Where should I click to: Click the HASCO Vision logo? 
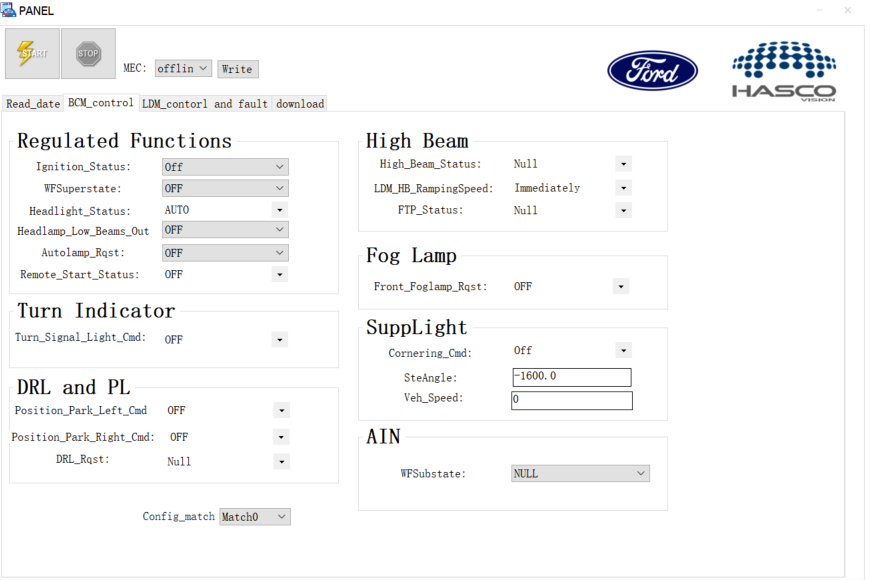point(783,70)
